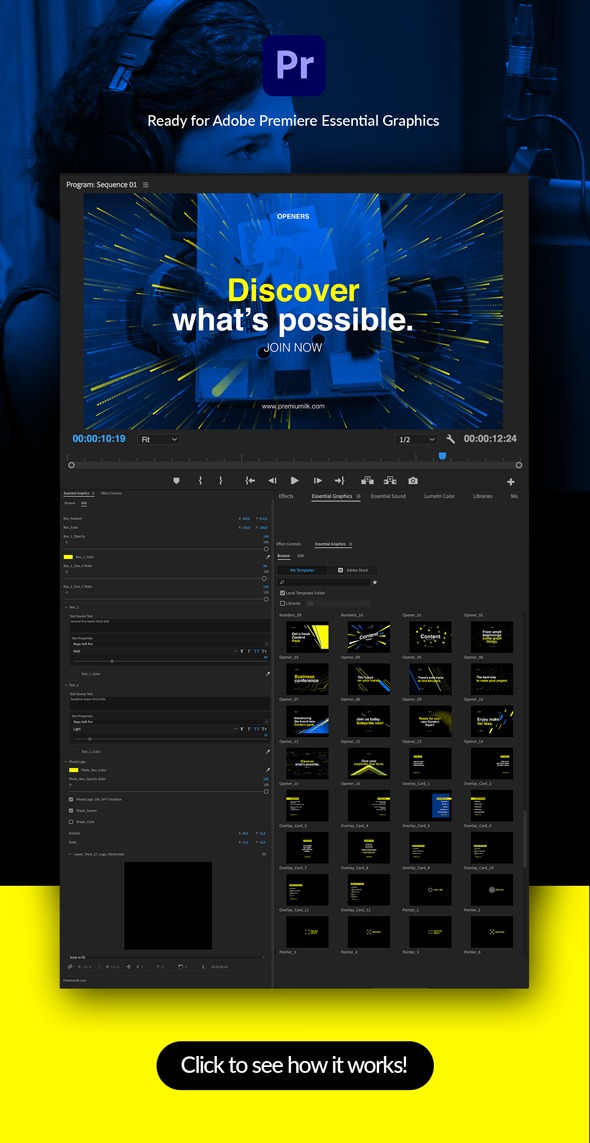590x1143 pixels.
Task: Open the right Essential Graphics tab panel menu
Action: (x=358, y=496)
